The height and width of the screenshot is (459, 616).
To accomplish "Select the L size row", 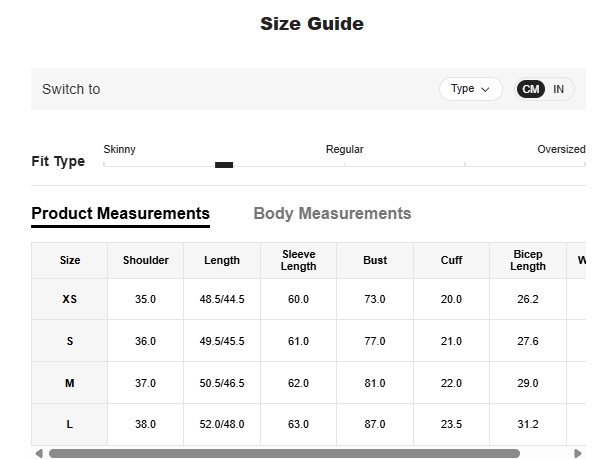I will (69, 424).
